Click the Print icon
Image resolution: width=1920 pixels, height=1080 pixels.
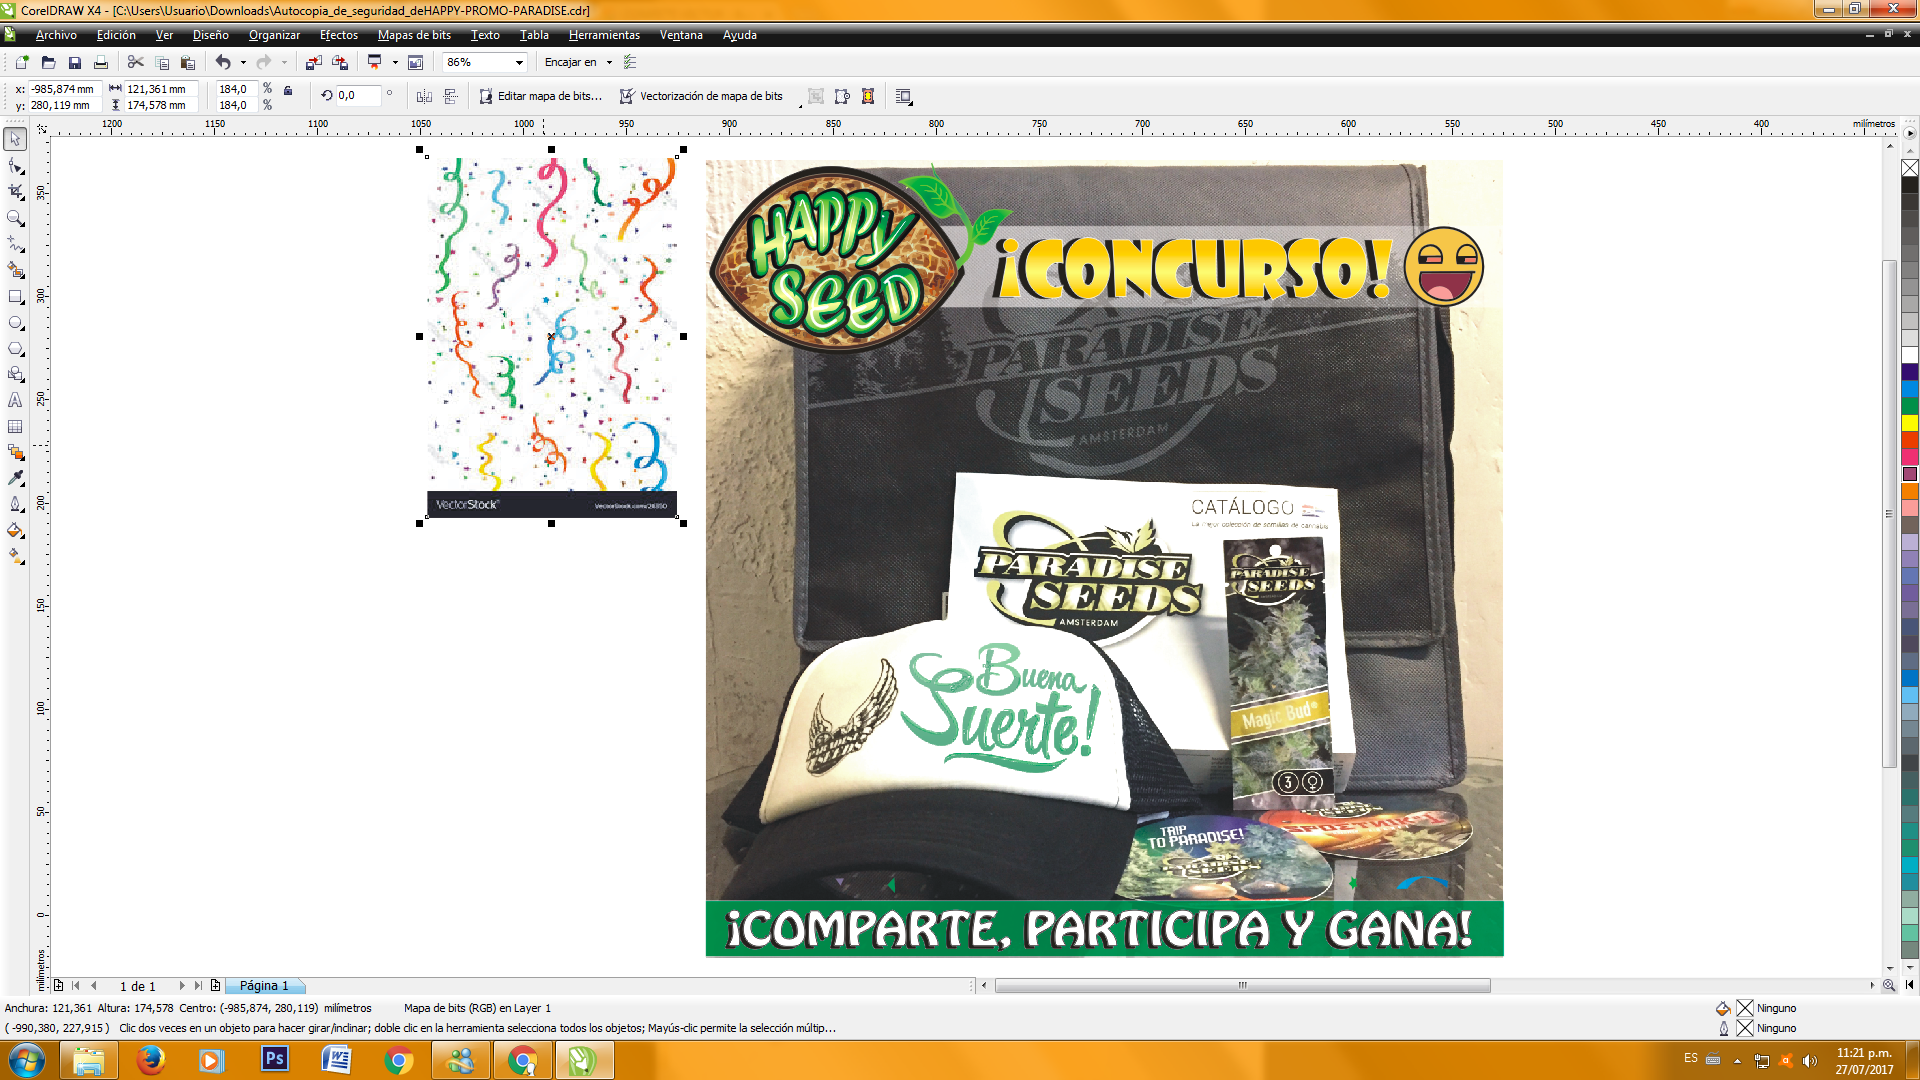point(100,62)
